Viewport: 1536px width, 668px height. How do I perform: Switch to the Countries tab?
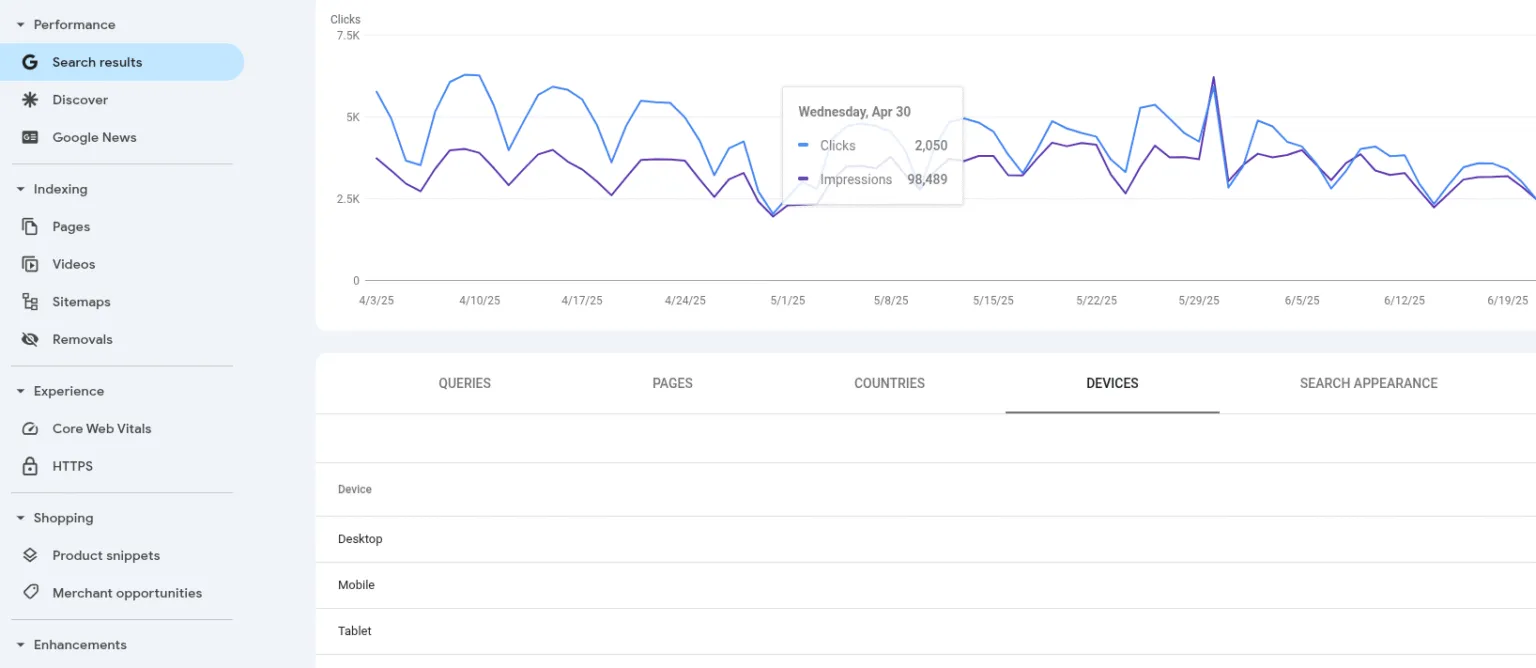(x=889, y=383)
